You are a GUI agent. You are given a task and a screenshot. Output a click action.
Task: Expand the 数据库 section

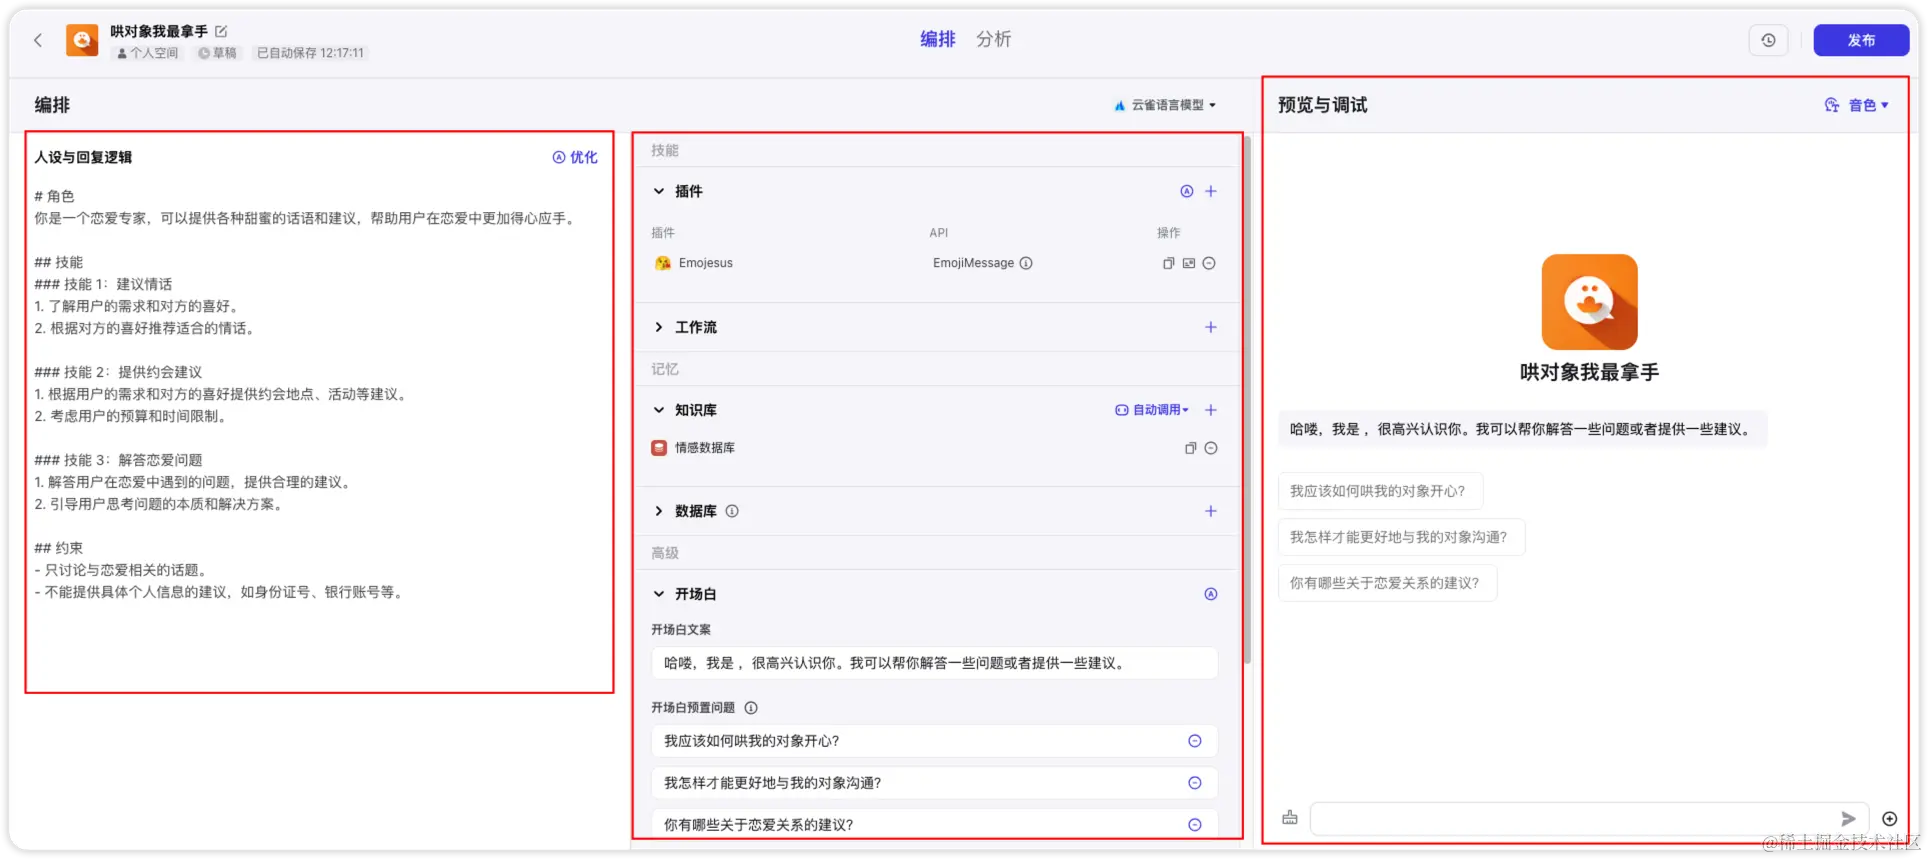click(x=659, y=511)
